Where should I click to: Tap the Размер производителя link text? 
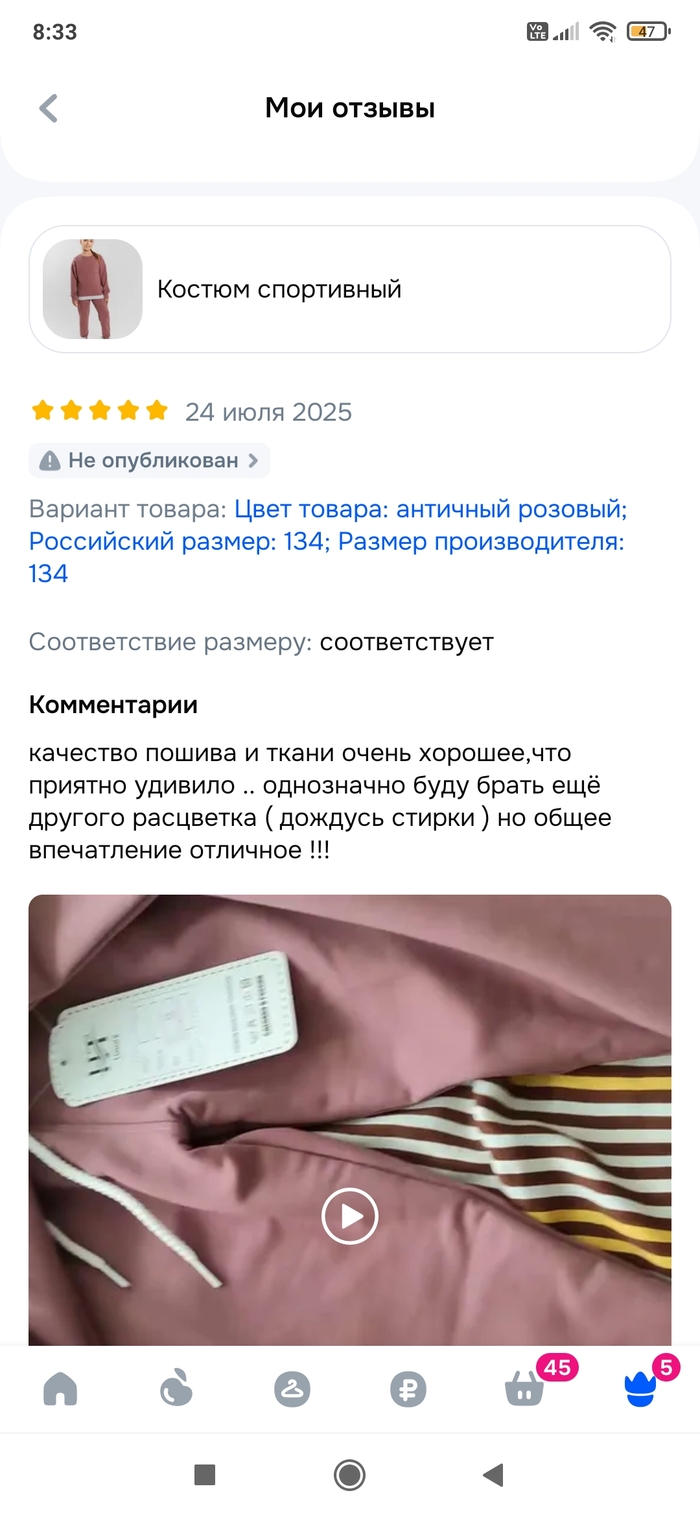coord(481,541)
